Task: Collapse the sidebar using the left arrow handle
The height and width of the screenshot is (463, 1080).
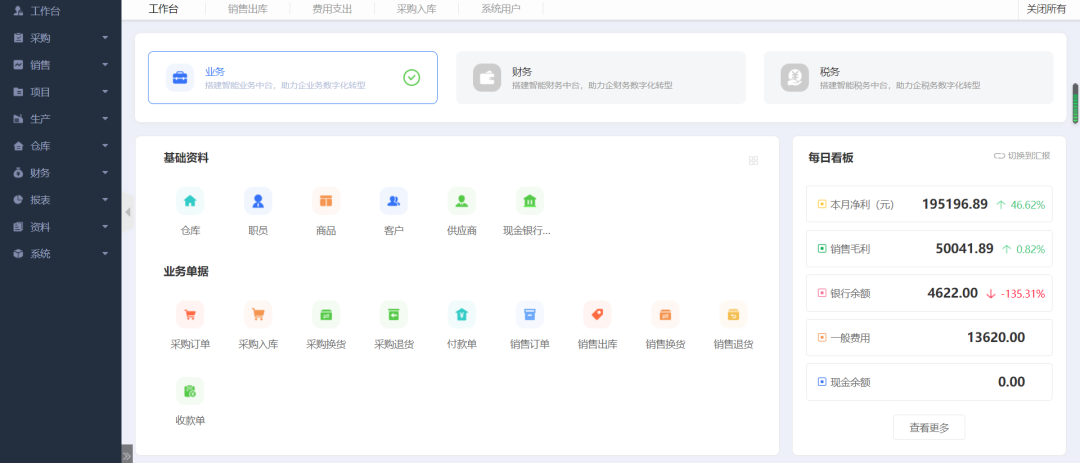Action: [127, 212]
